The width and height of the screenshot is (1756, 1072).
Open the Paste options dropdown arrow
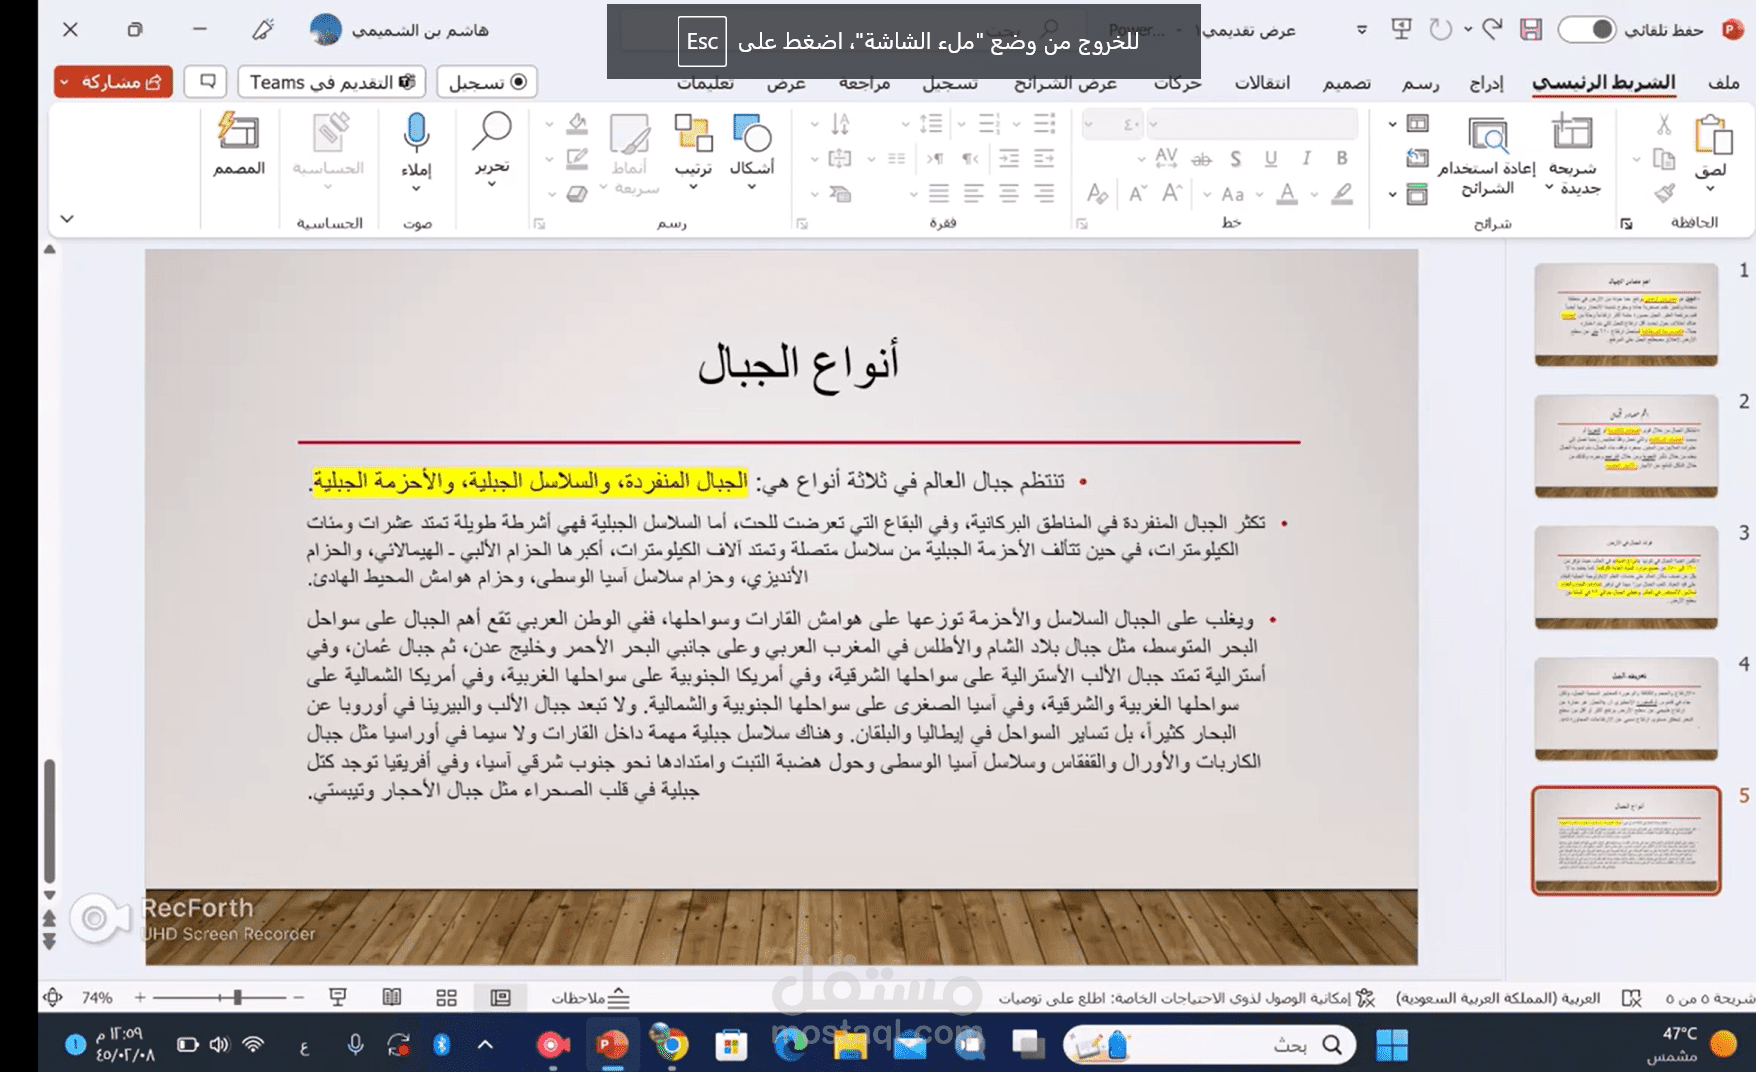pyautogui.click(x=1710, y=189)
